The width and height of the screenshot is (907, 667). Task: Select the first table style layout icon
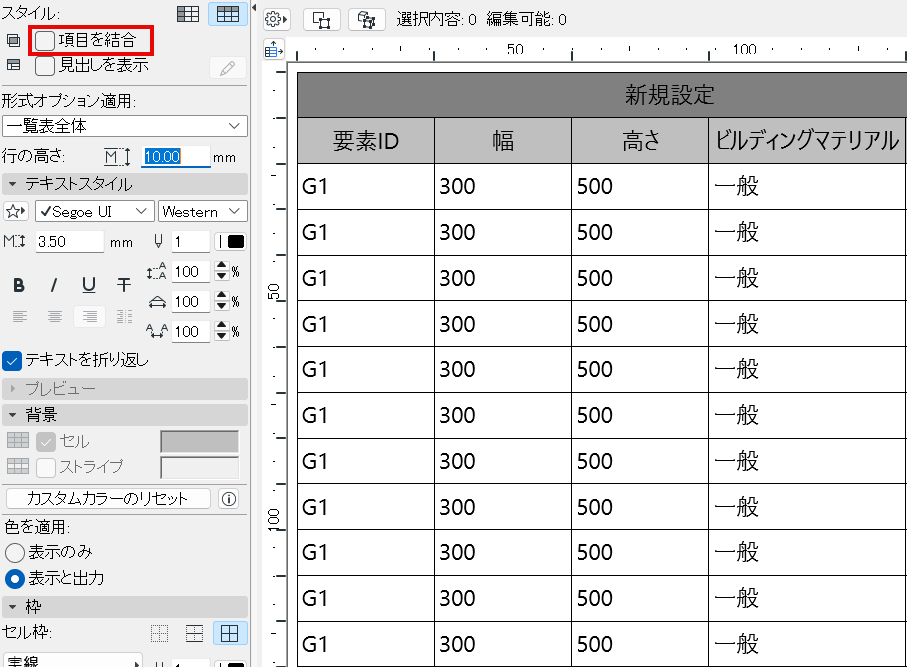click(x=188, y=13)
